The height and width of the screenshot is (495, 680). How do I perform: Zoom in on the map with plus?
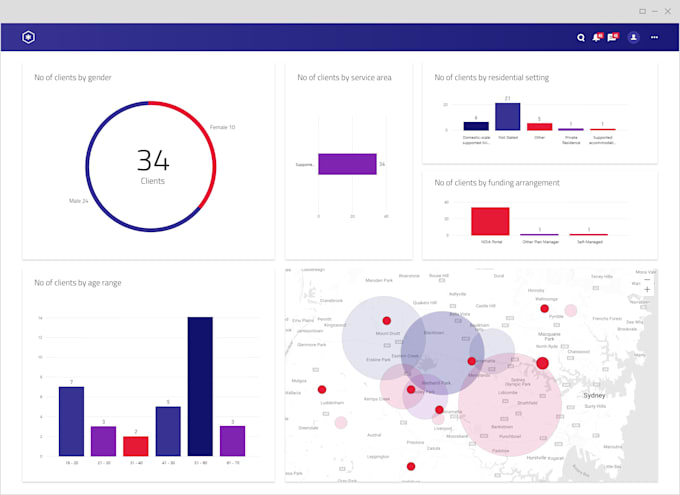click(x=647, y=289)
